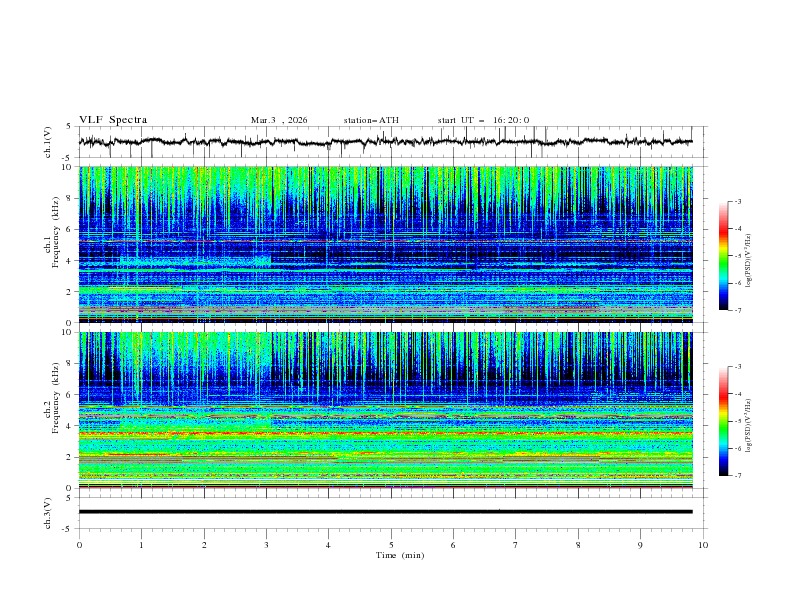Click the "-5" tick on ch.3(V) axis
Image resolution: width=792 pixels, height=612 pixels.
point(68,529)
